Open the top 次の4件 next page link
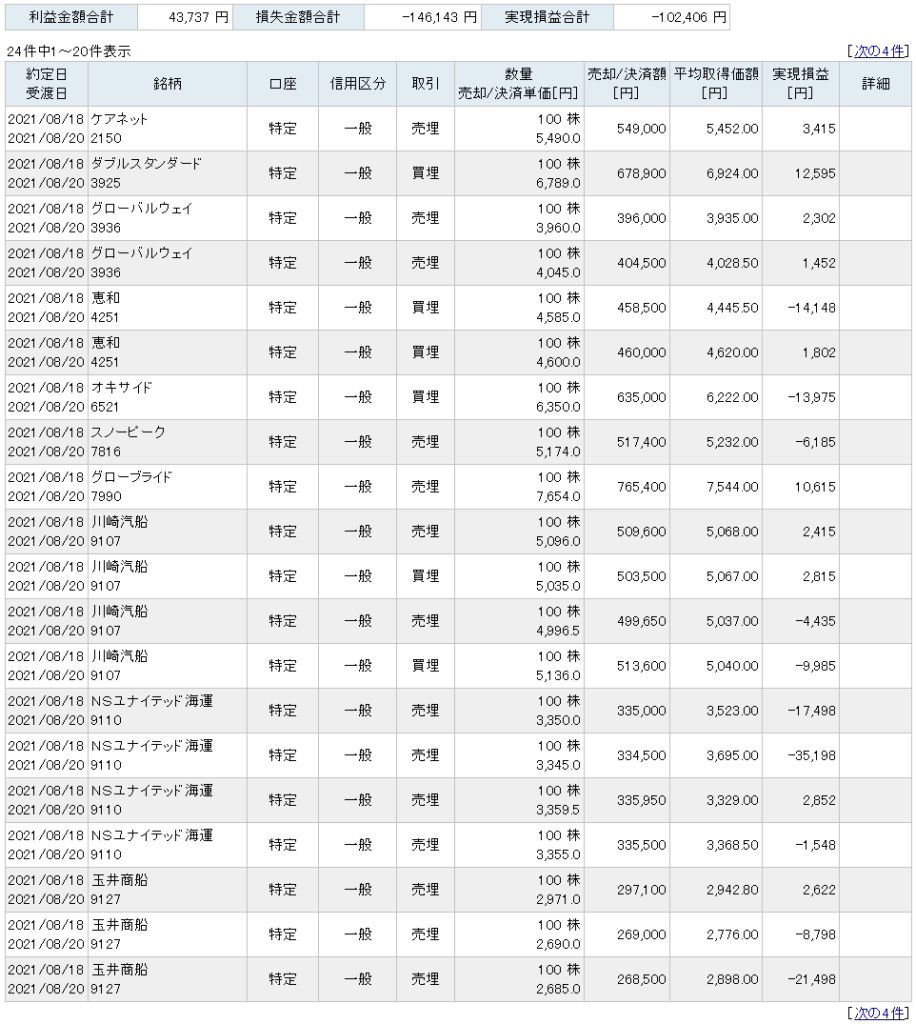 pos(879,51)
